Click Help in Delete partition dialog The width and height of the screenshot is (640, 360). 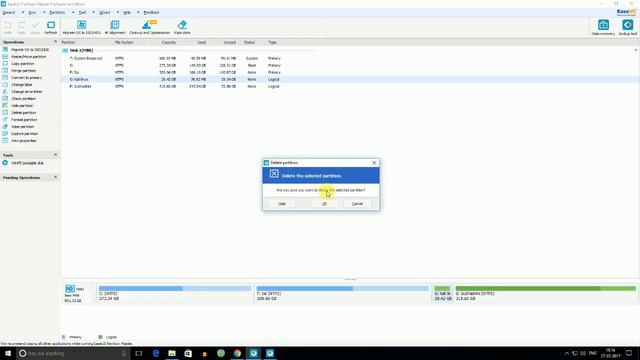pyautogui.click(x=282, y=204)
